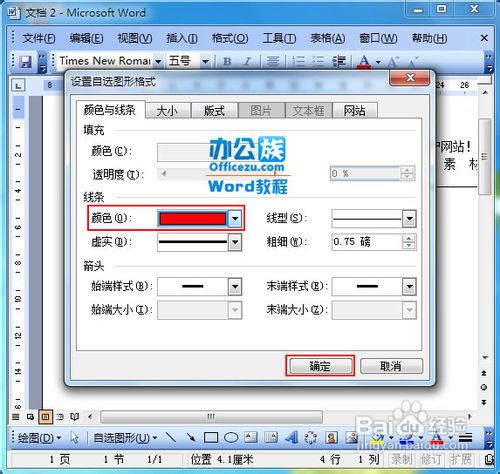Click the increase indent icon
Image resolution: width=500 pixels, height=474 pixels.
pyautogui.click(x=339, y=62)
